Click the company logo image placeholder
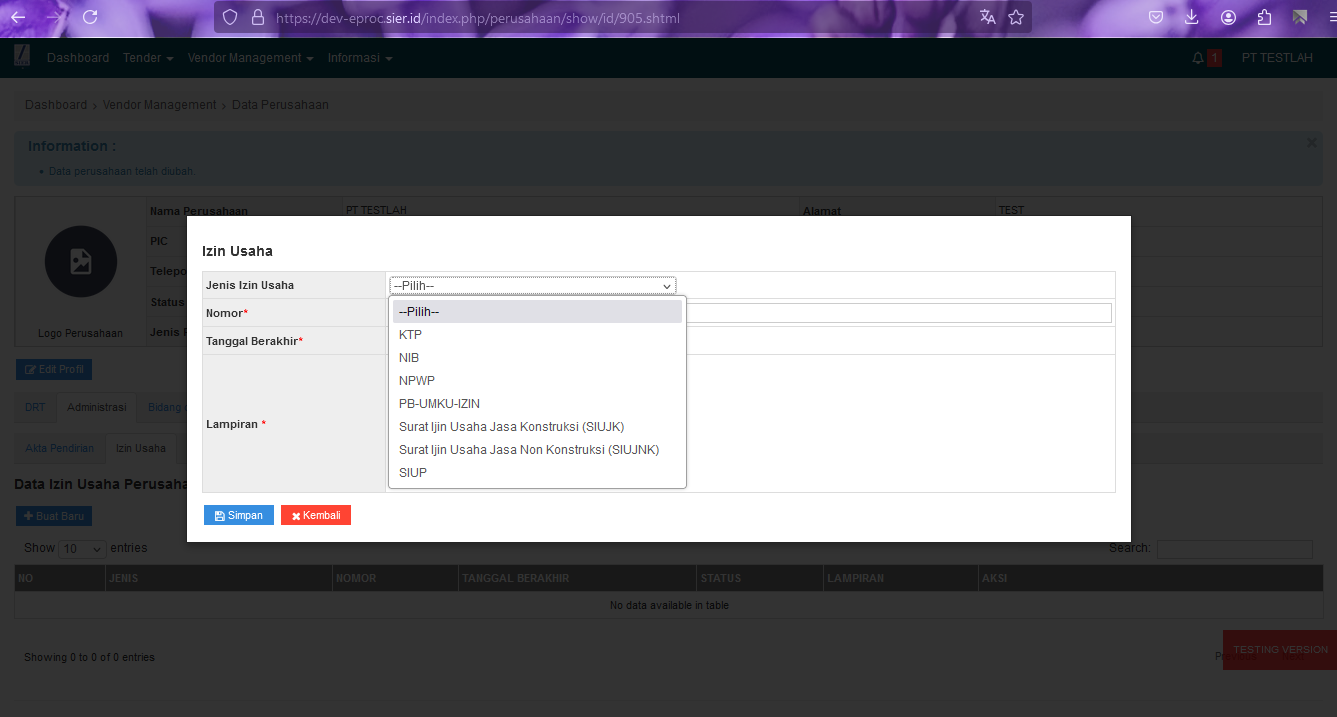The width and height of the screenshot is (1337, 717). coord(81,261)
